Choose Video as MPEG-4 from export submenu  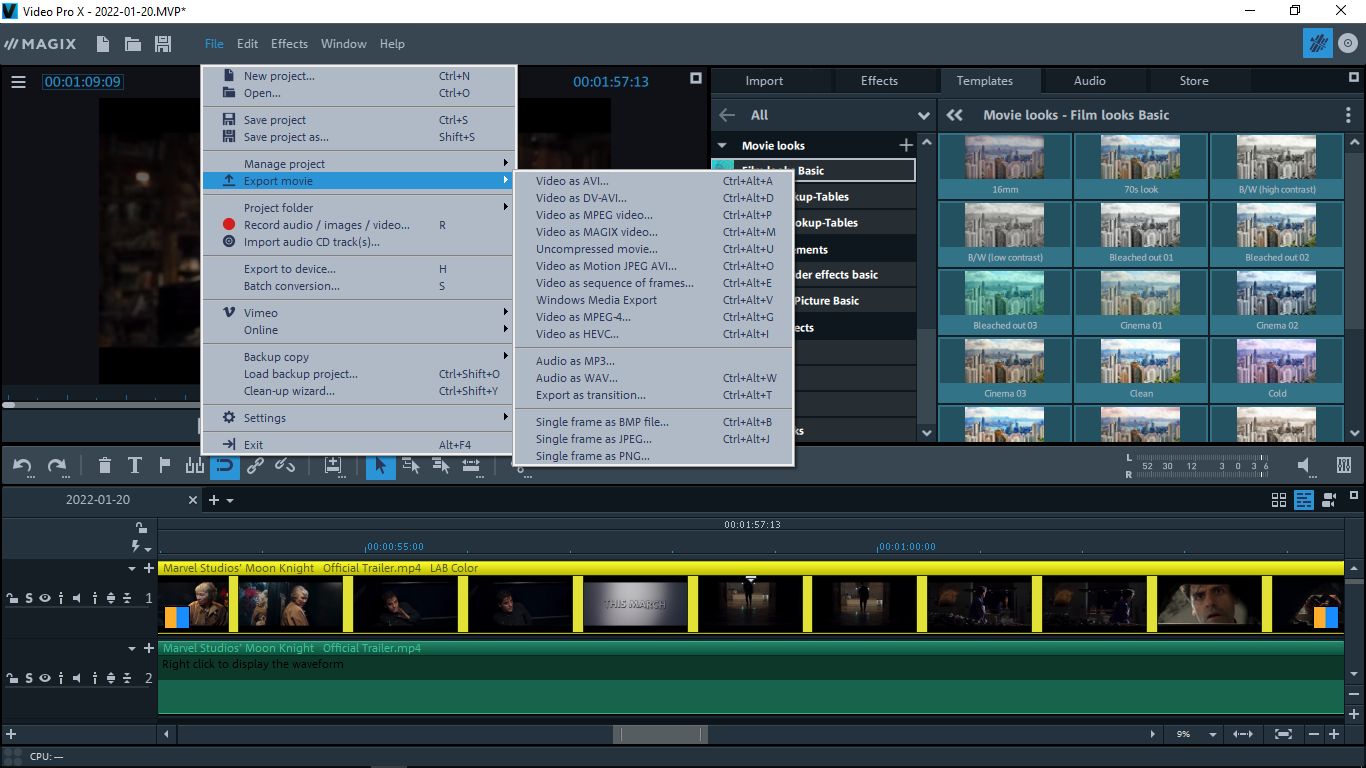(583, 317)
